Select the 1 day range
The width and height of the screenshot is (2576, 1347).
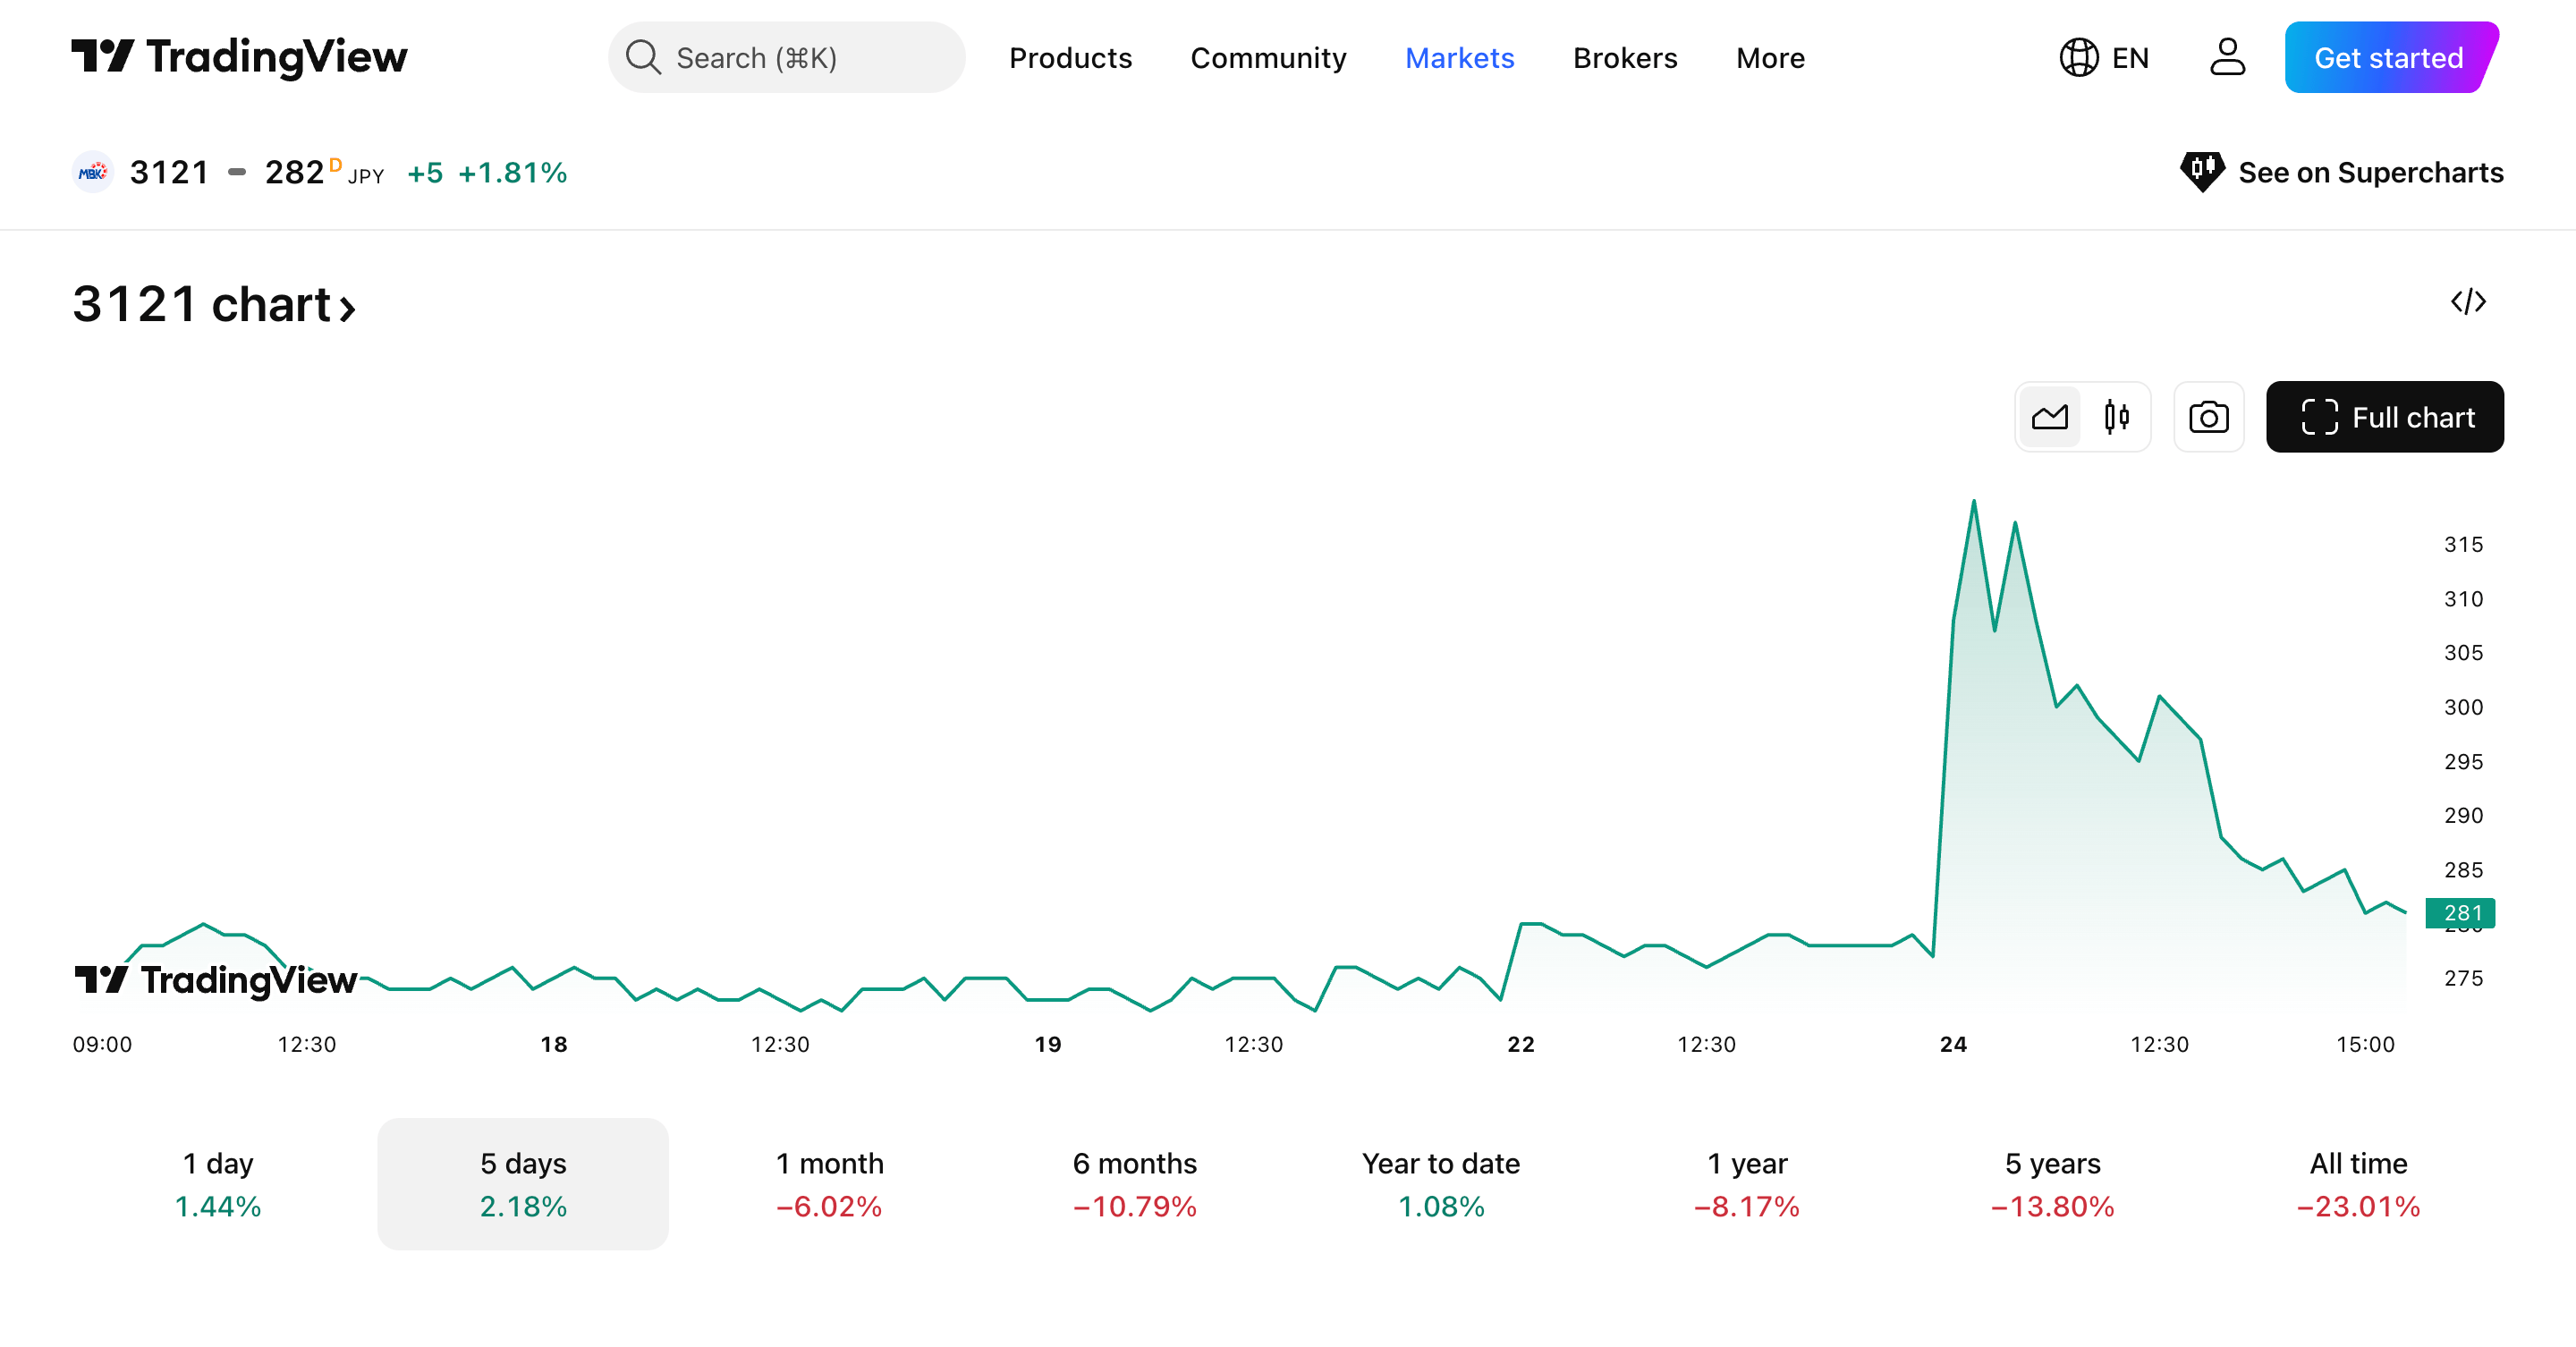click(217, 1184)
